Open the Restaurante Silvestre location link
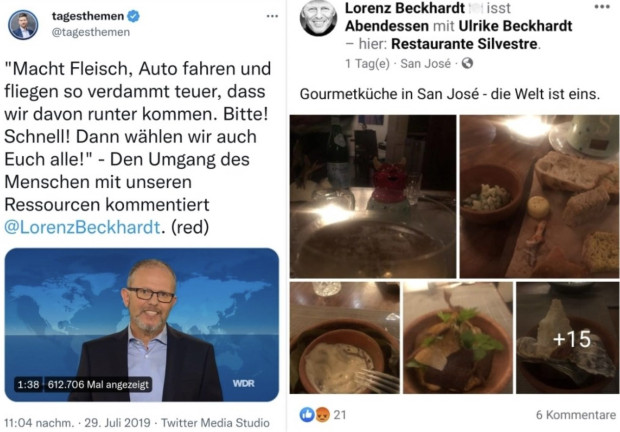This screenshot has width=620, height=432. coord(464,44)
